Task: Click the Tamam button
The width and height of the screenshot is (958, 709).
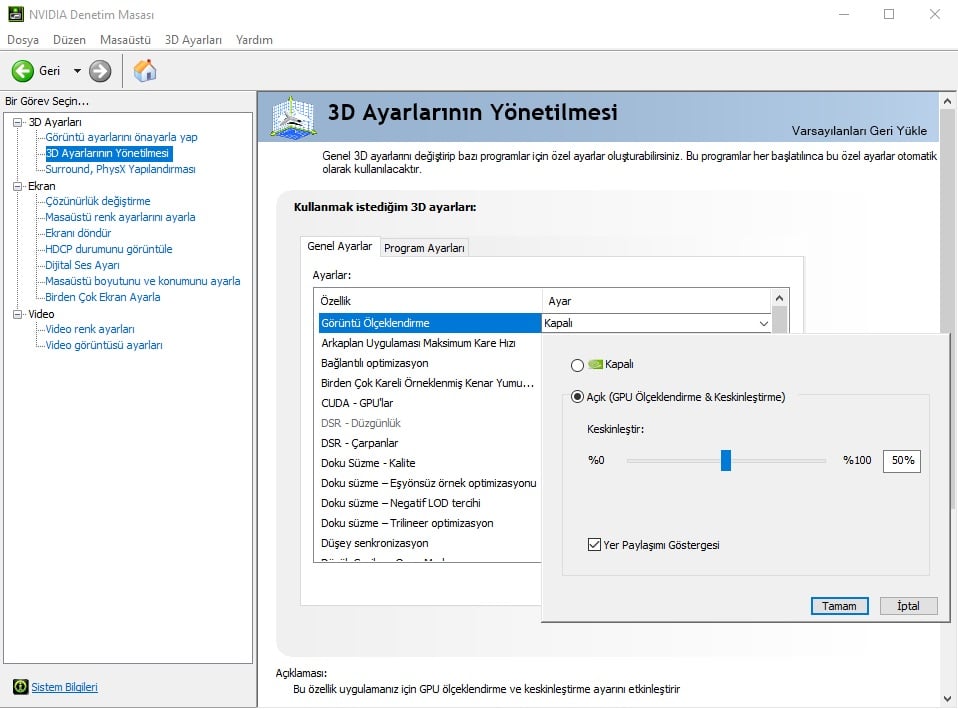Action: 839,606
